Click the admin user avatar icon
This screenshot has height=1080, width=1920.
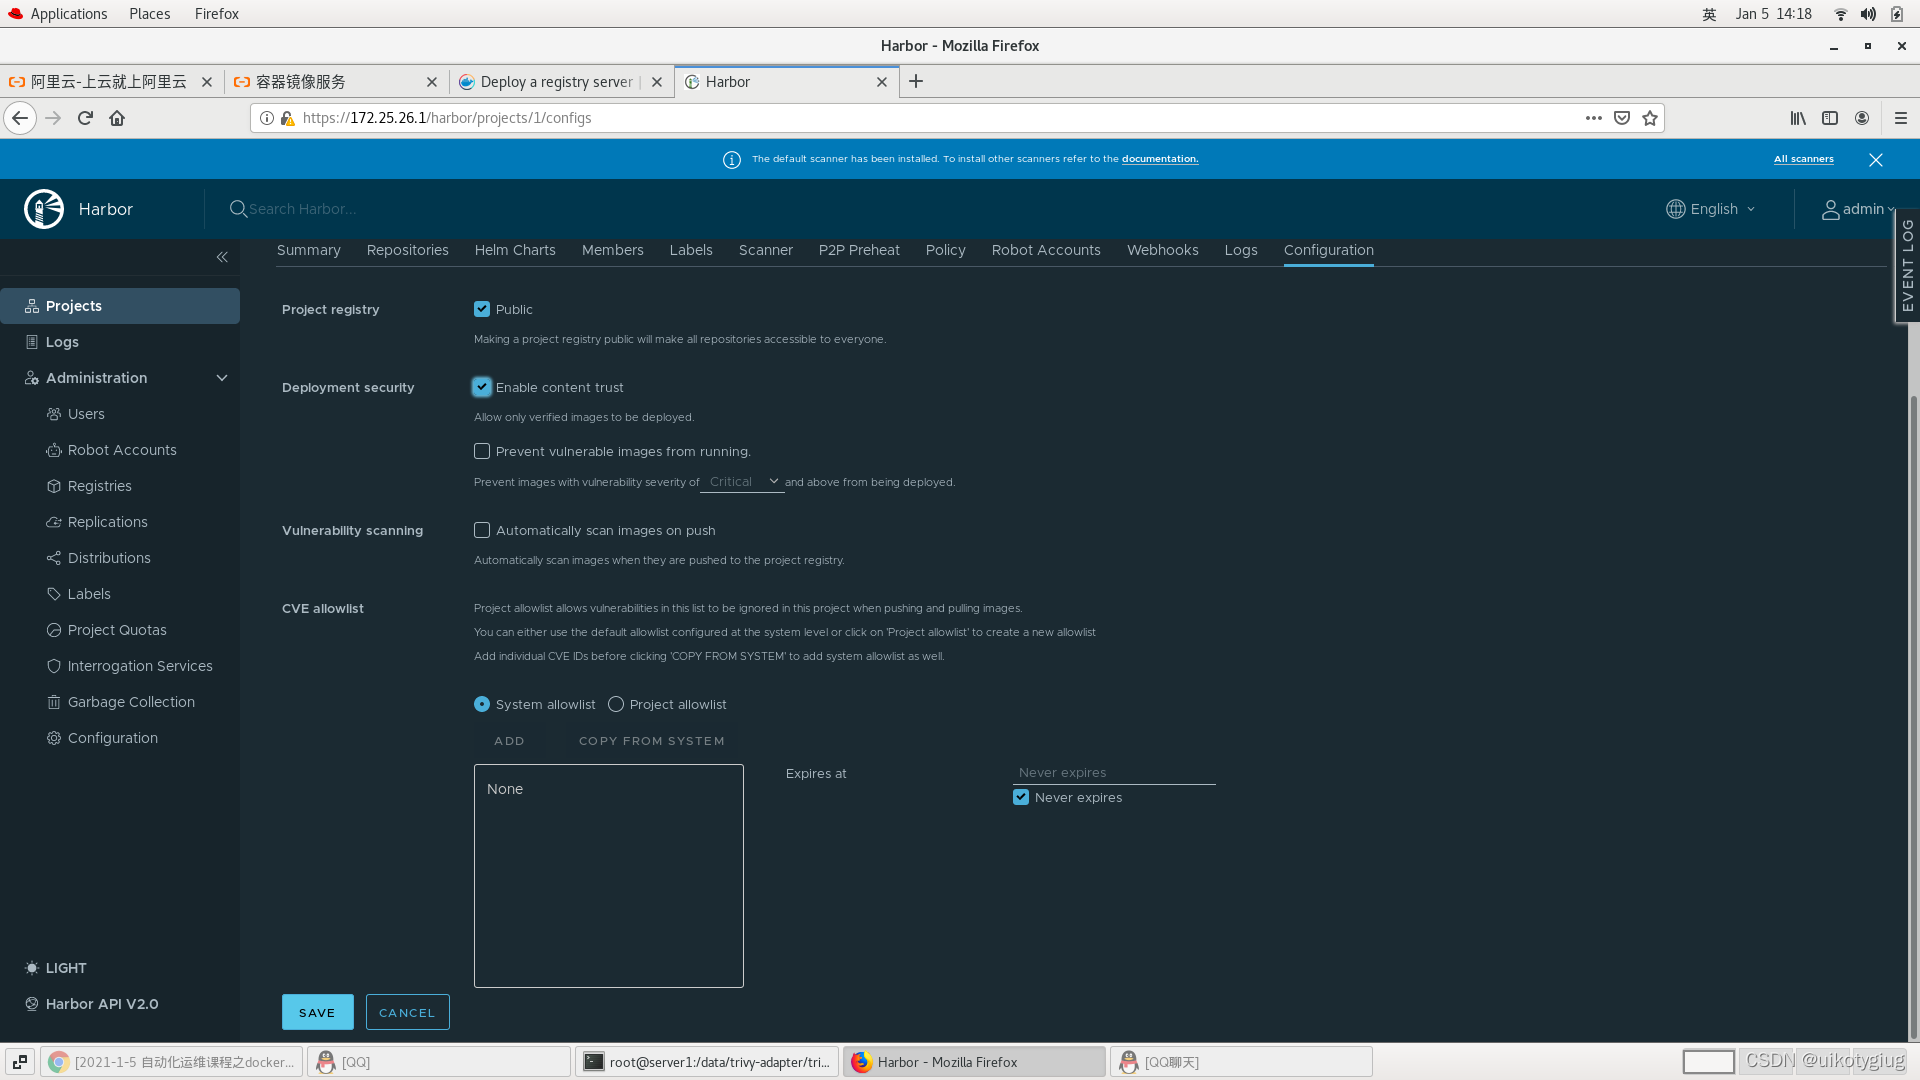[x=1830, y=209]
